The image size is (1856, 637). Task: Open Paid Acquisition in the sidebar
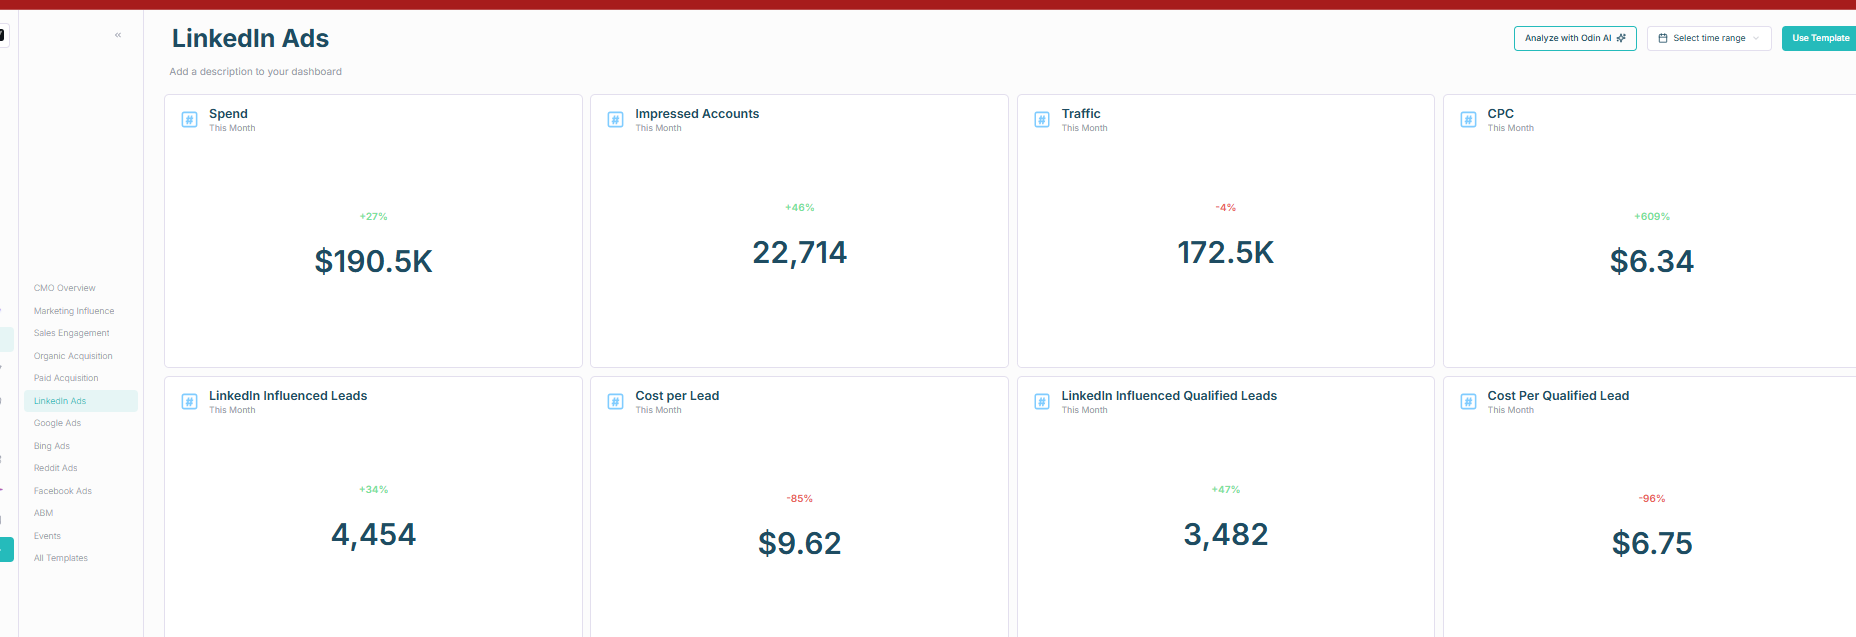tap(66, 378)
